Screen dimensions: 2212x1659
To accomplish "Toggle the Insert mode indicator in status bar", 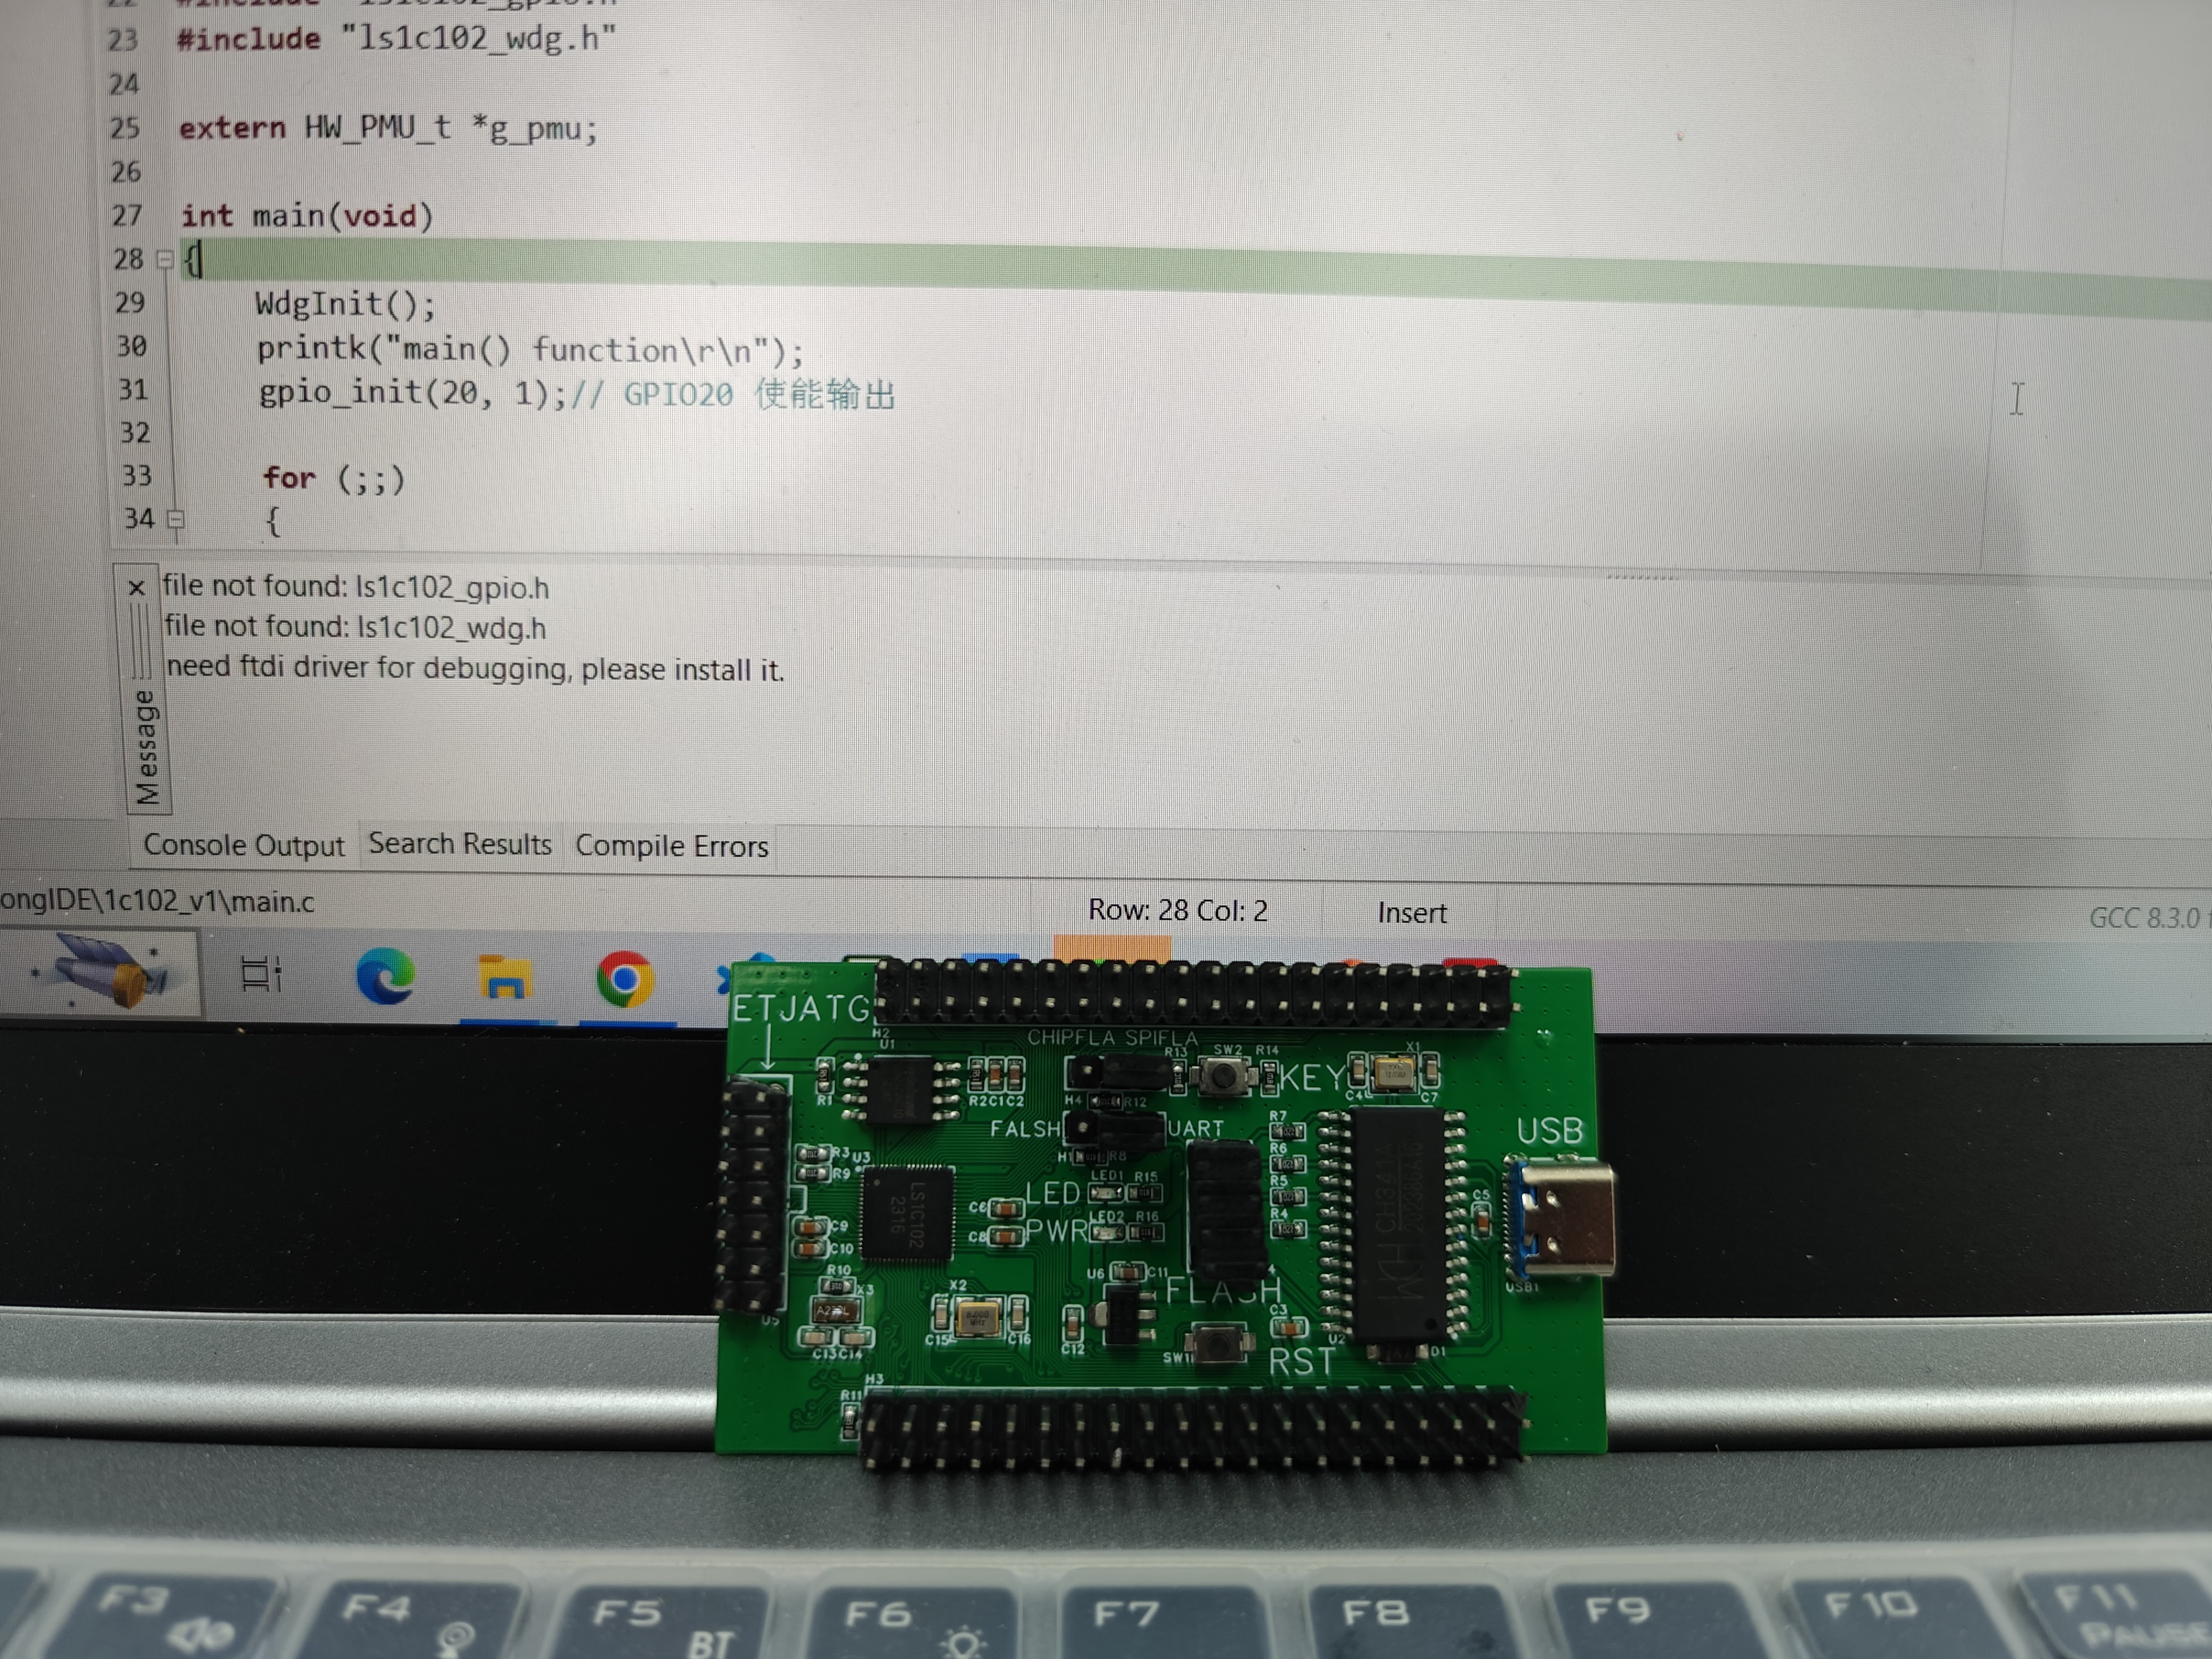I will [x=1411, y=913].
